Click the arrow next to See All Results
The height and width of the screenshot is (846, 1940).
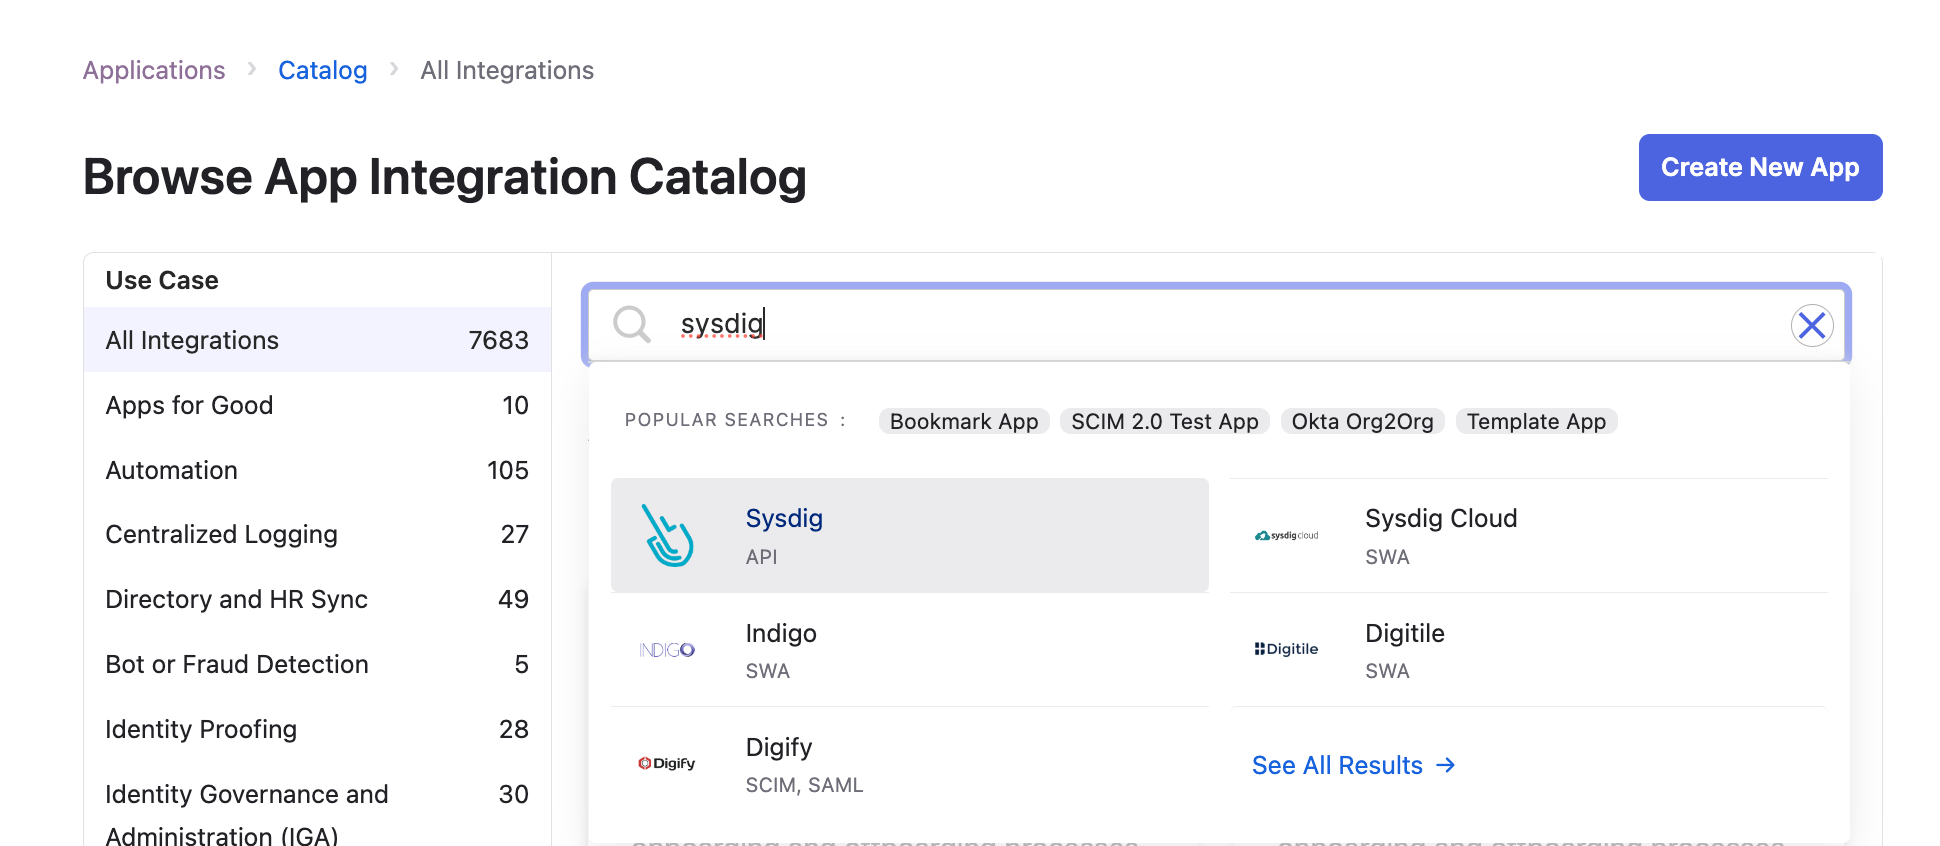[x=1445, y=765]
